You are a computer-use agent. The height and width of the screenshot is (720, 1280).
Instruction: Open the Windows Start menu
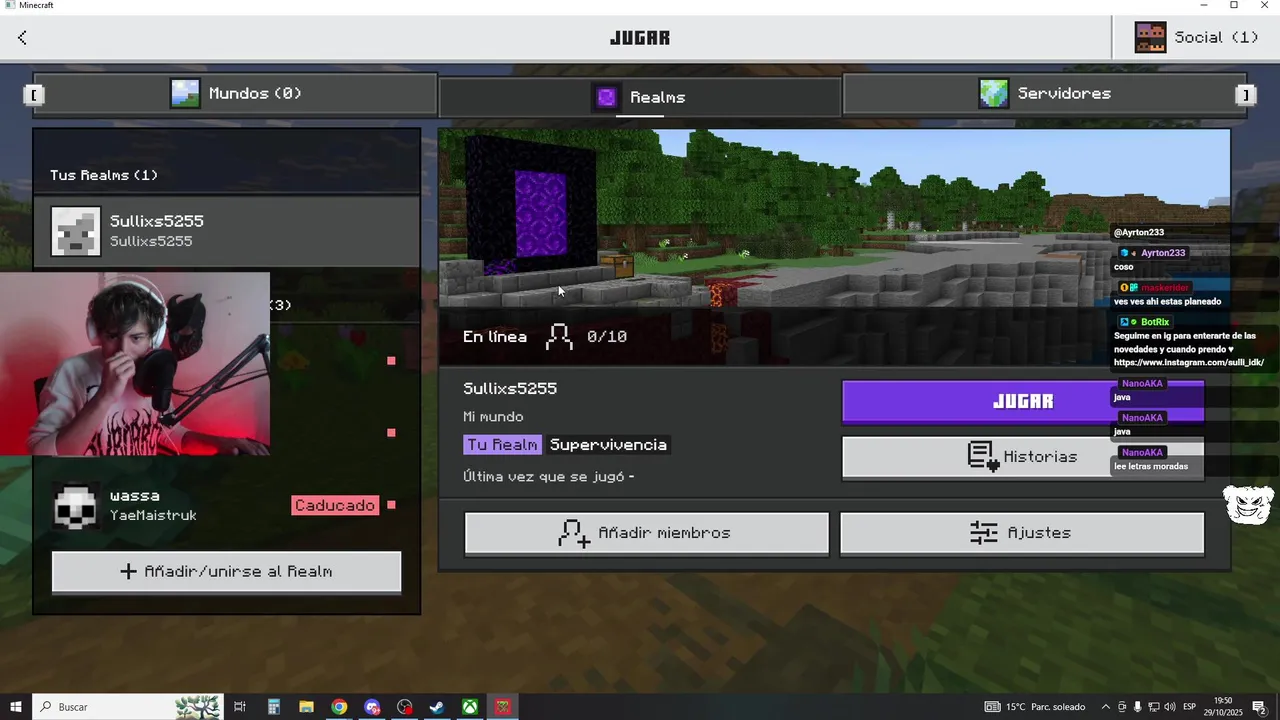[15, 707]
